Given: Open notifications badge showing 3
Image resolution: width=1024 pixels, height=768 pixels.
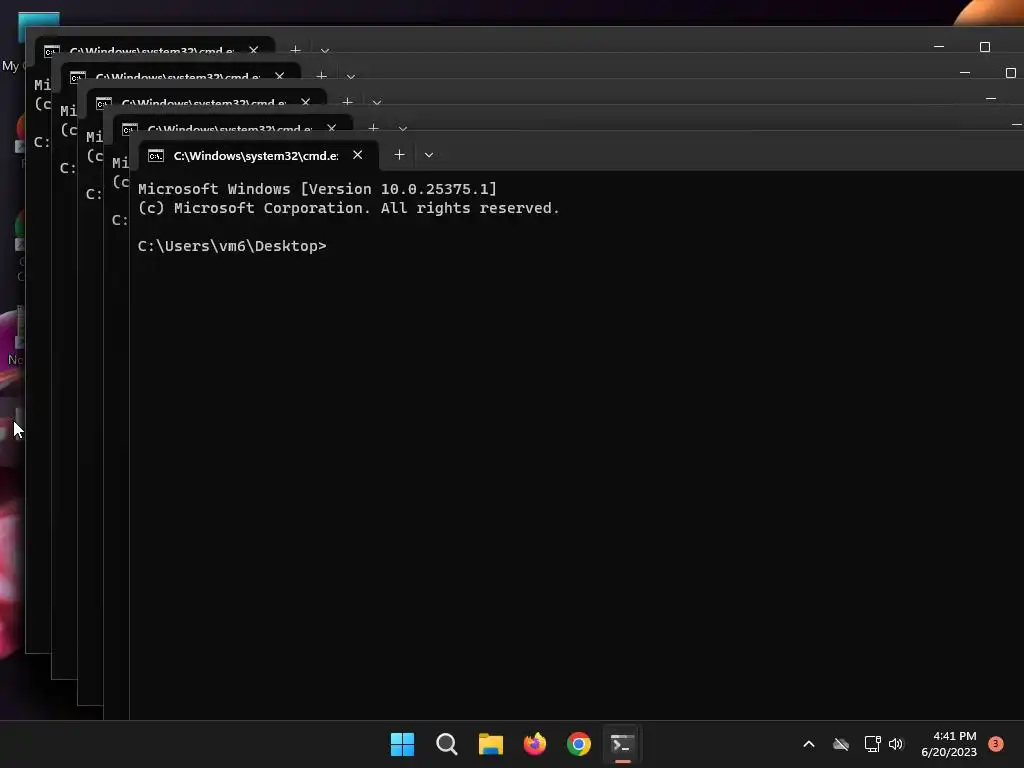Looking at the screenshot, I should 996,743.
